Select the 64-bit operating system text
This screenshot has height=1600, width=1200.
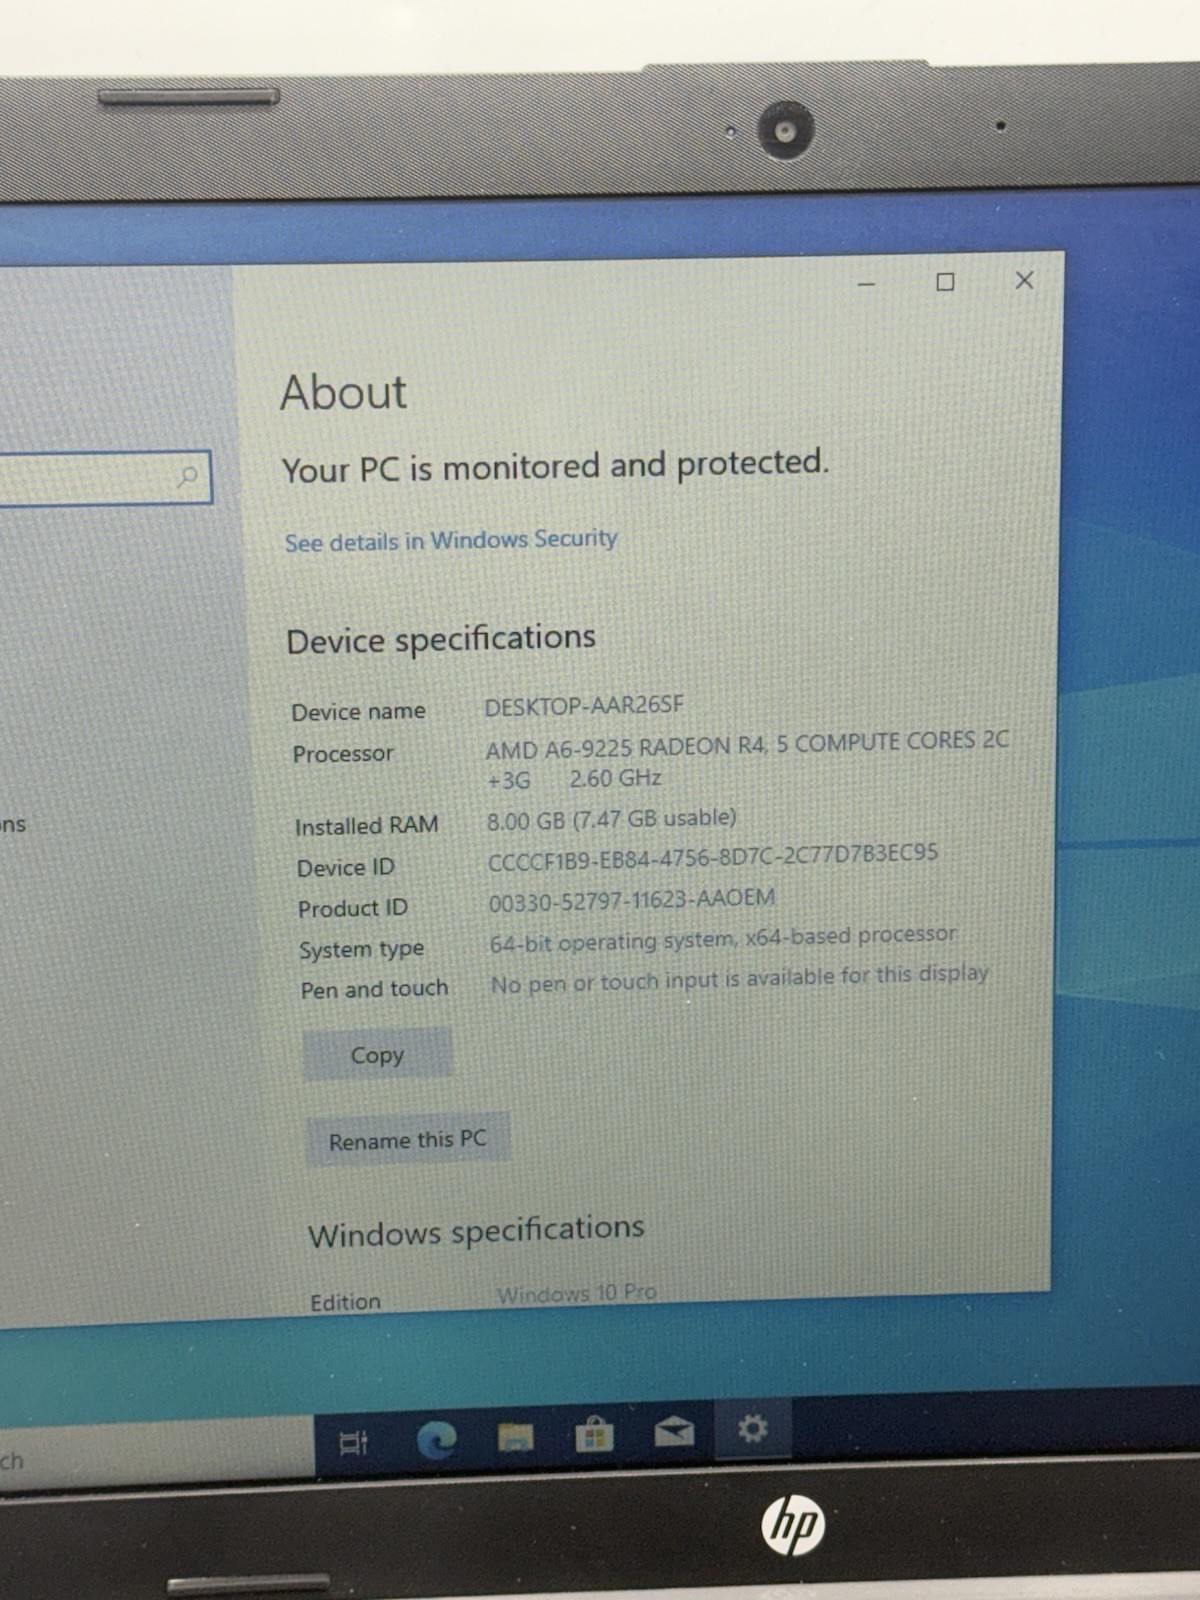tap(723, 938)
